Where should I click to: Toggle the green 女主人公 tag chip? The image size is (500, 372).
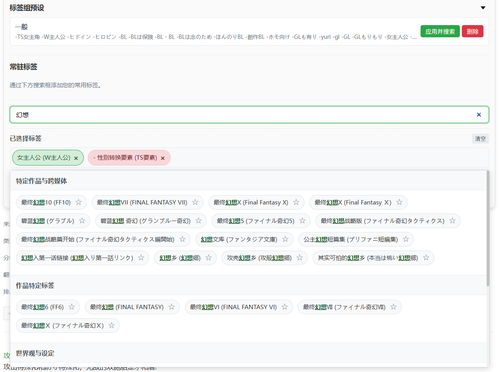[x=44, y=158]
